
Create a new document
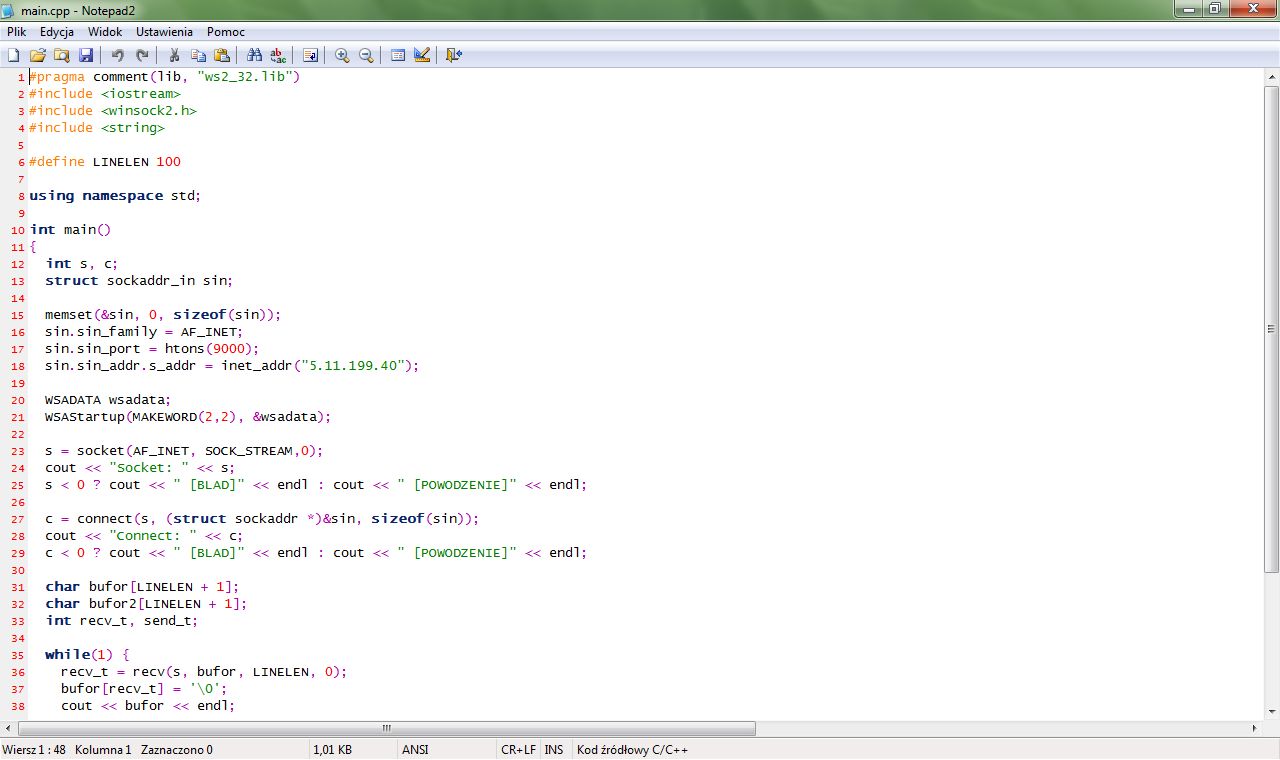pyautogui.click(x=13, y=55)
